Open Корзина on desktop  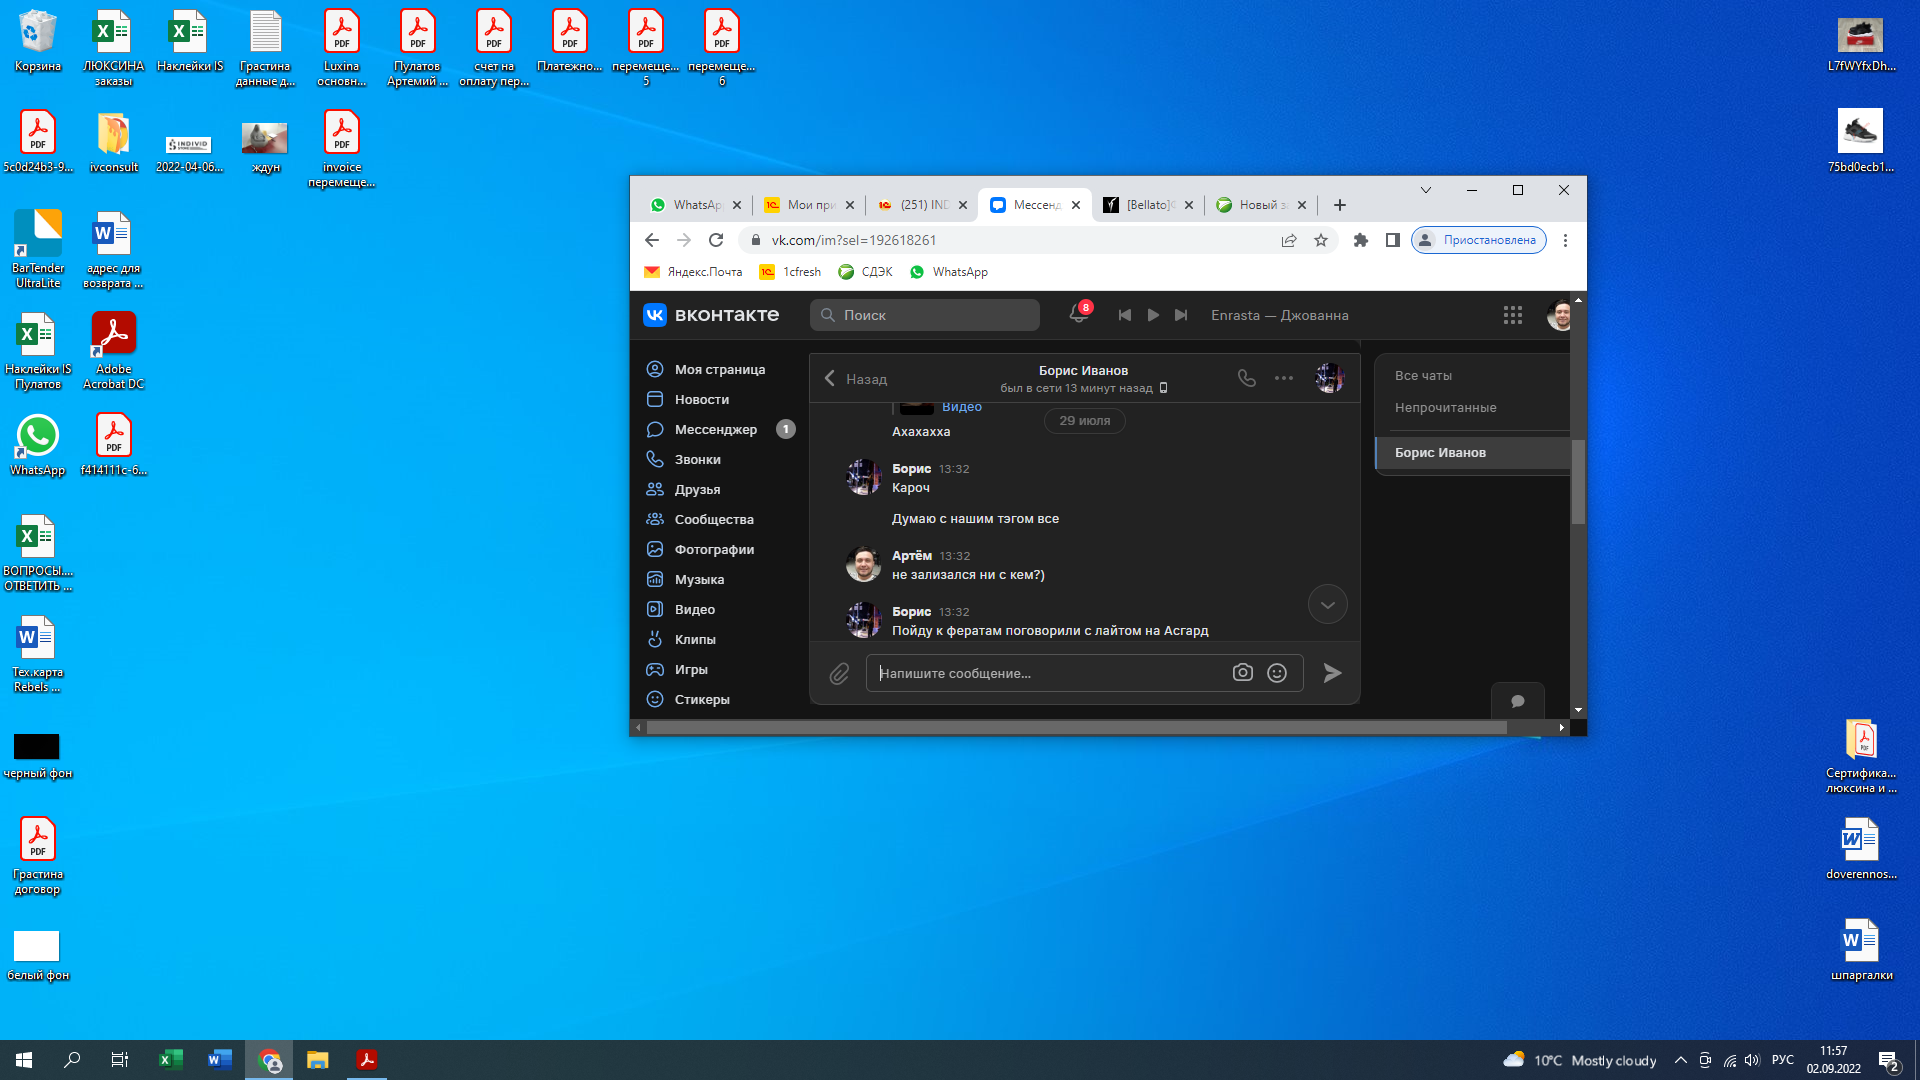click(x=38, y=42)
